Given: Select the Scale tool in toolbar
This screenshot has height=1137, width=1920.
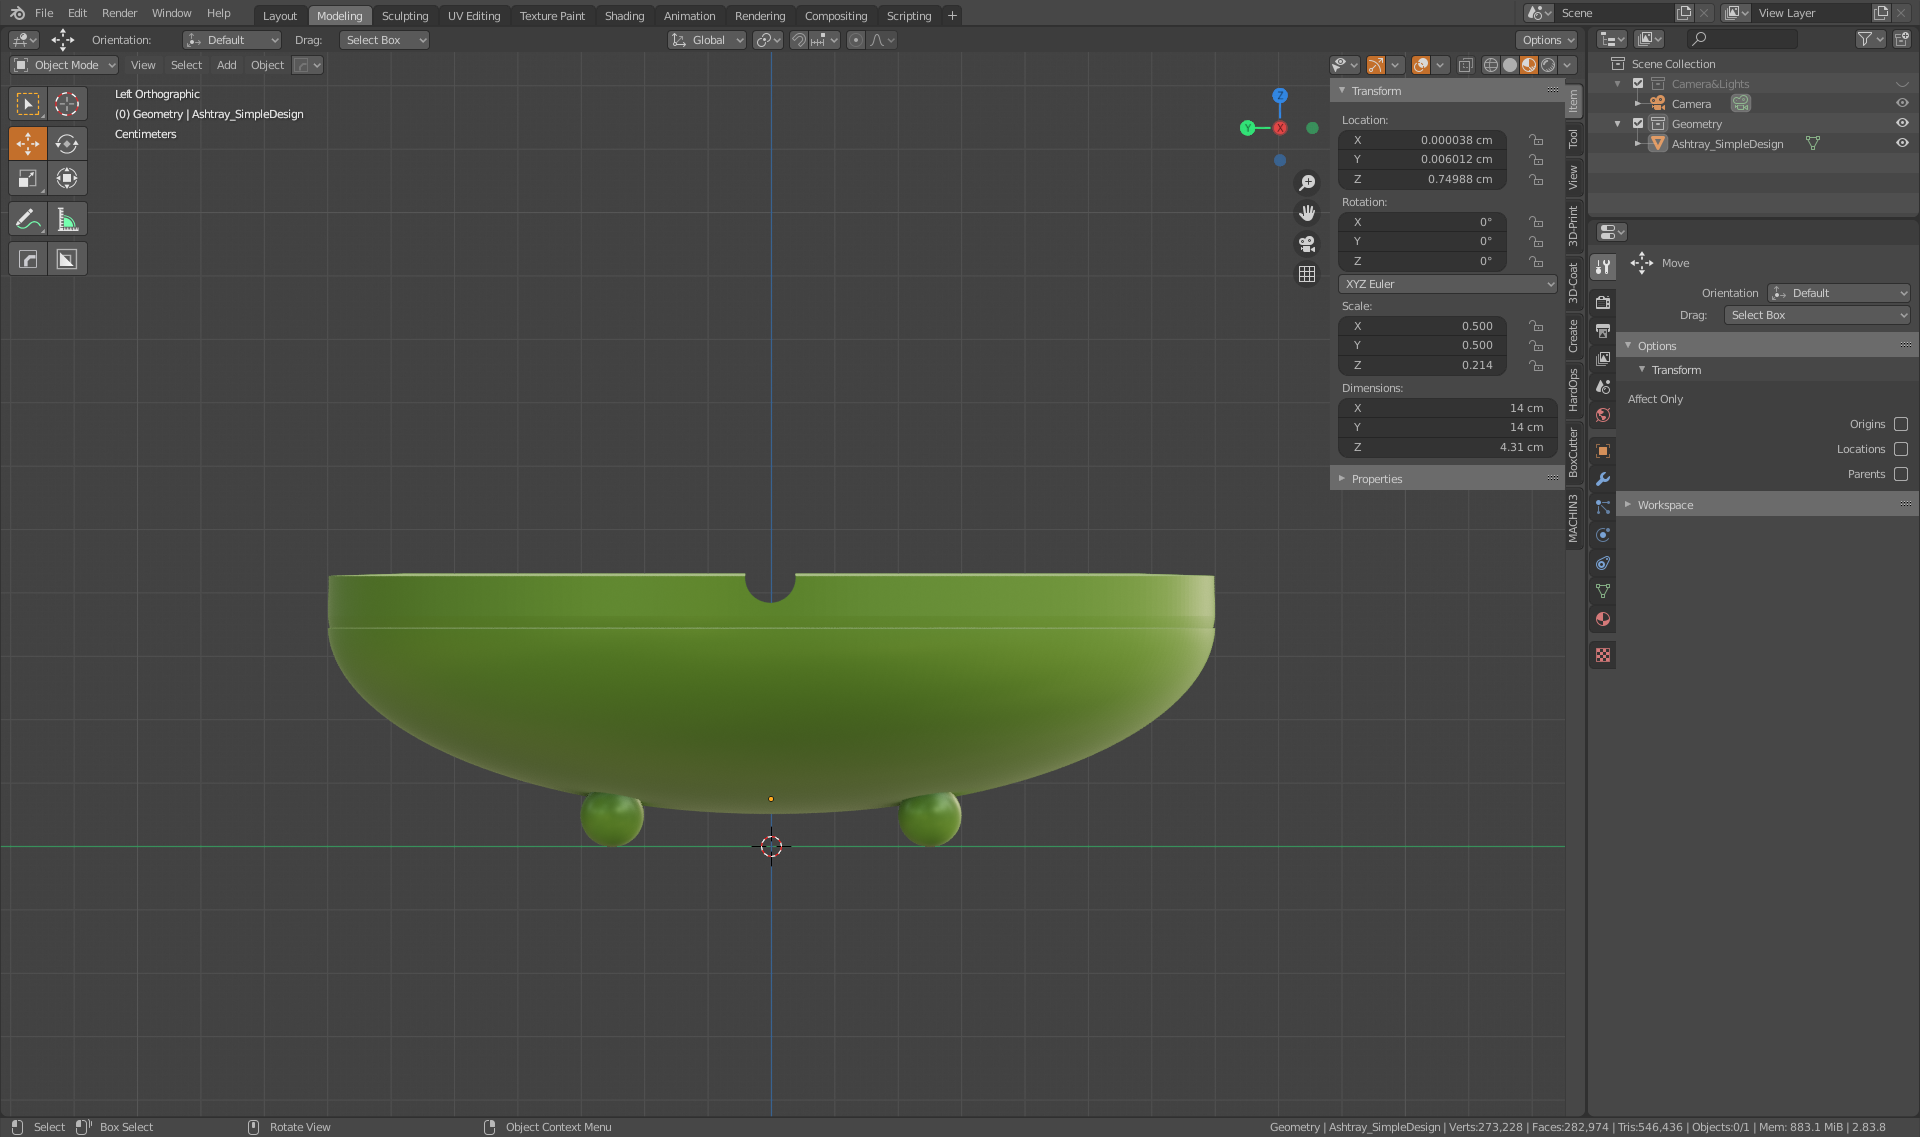Looking at the screenshot, I should (x=28, y=179).
